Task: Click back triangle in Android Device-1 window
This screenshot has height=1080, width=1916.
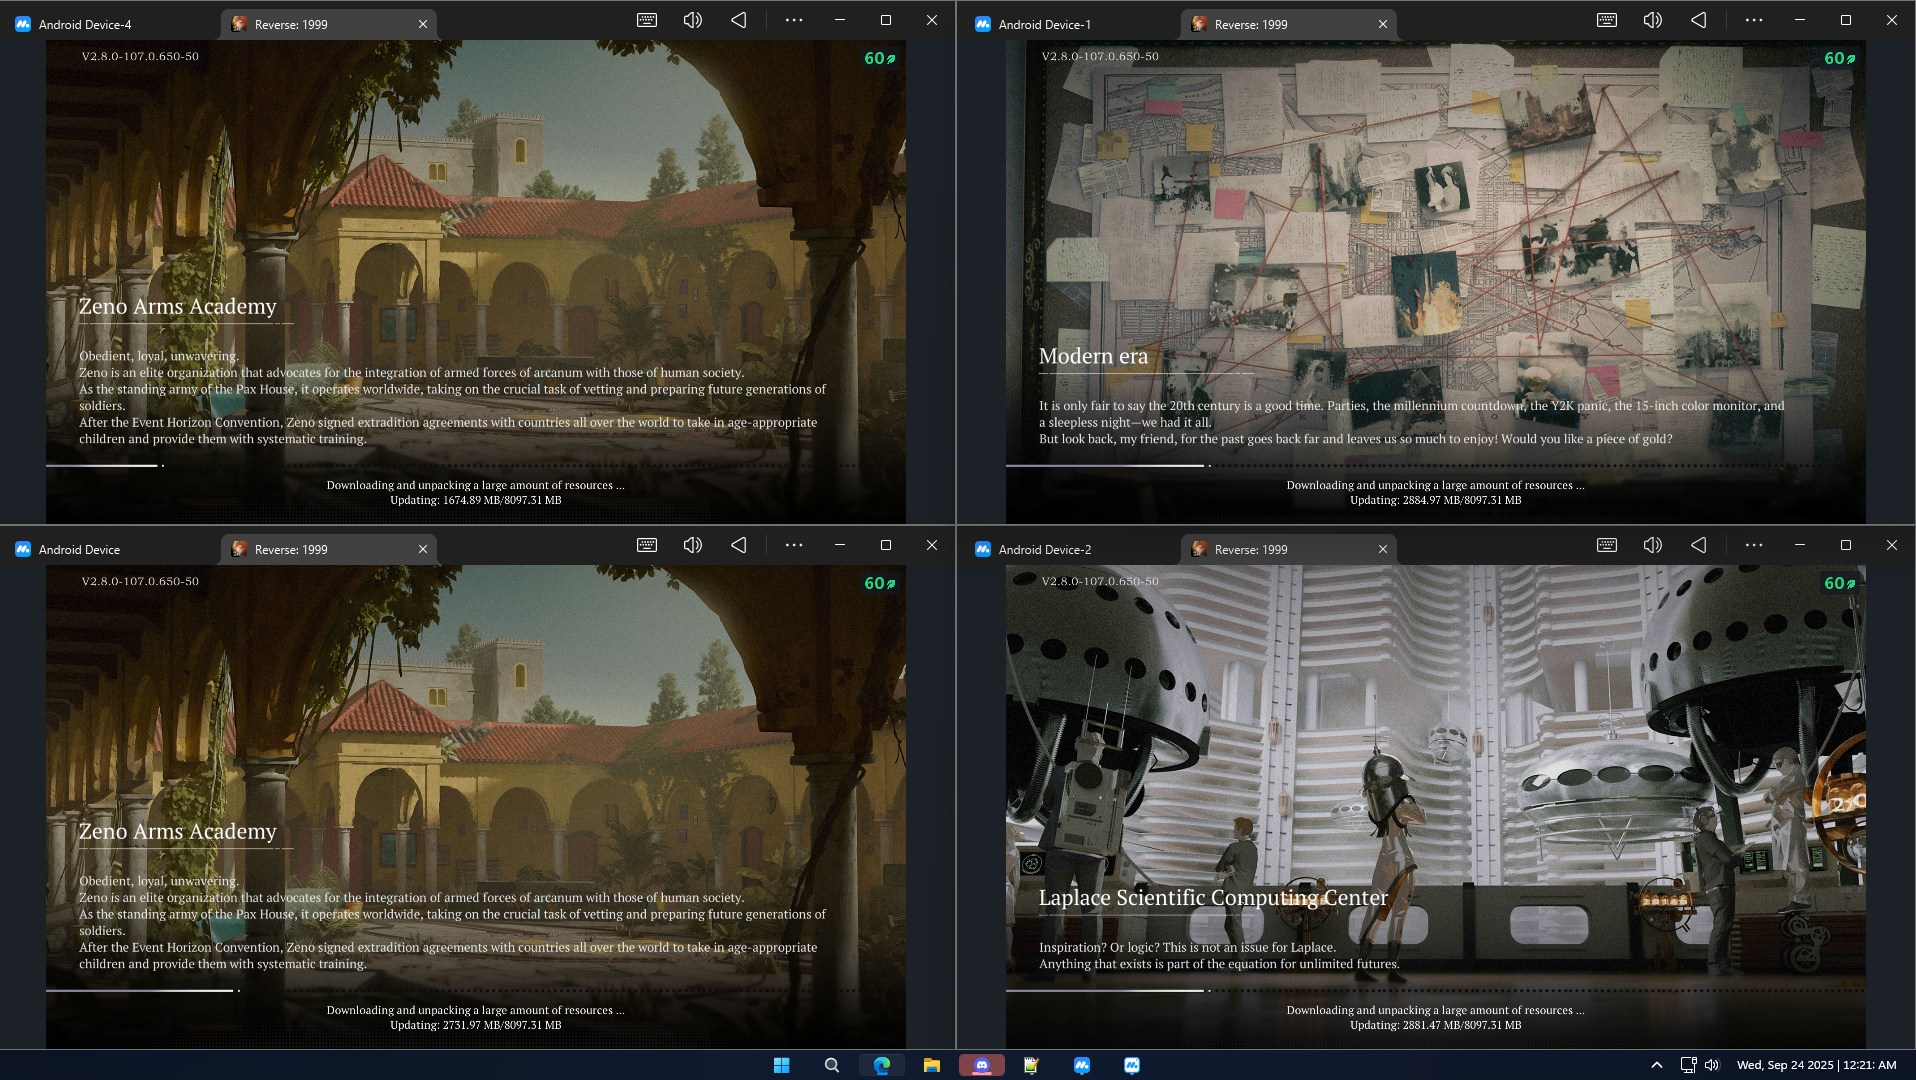Action: (1699, 20)
